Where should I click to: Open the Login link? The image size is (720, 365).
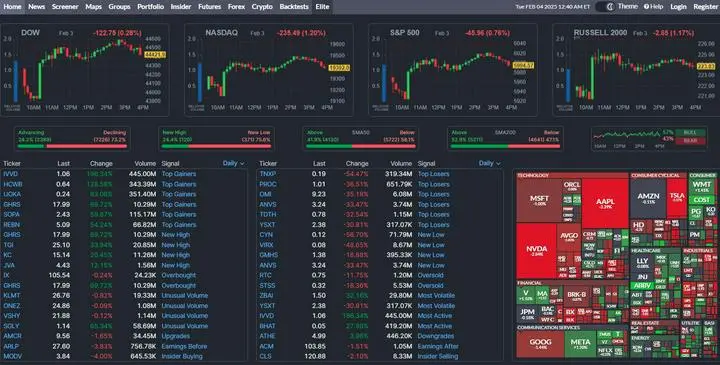[678, 6]
